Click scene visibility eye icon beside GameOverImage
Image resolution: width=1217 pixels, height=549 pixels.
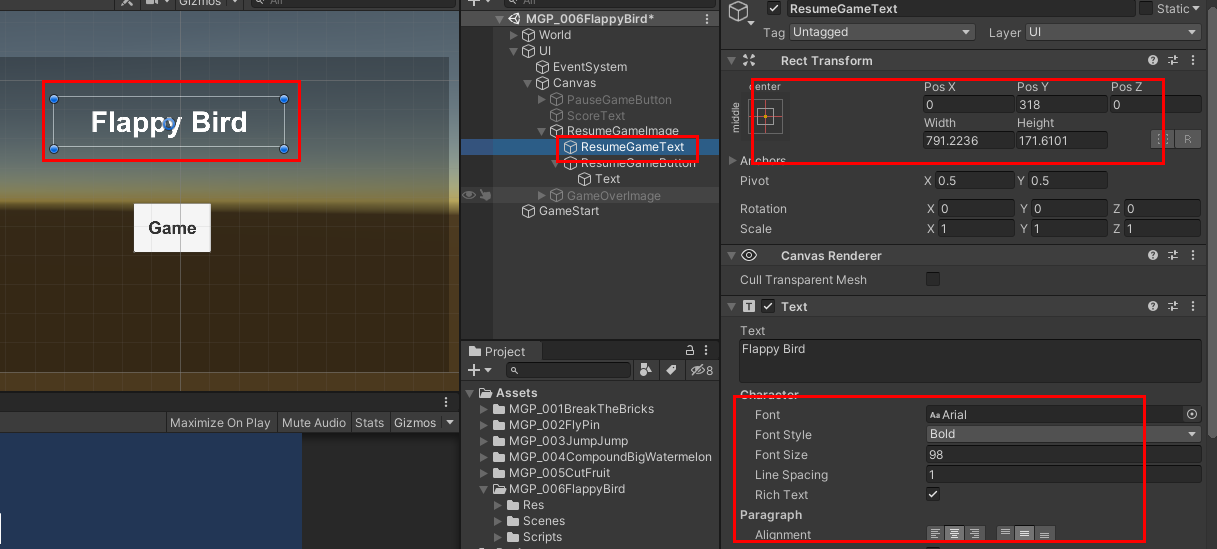click(x=469, y=195)
